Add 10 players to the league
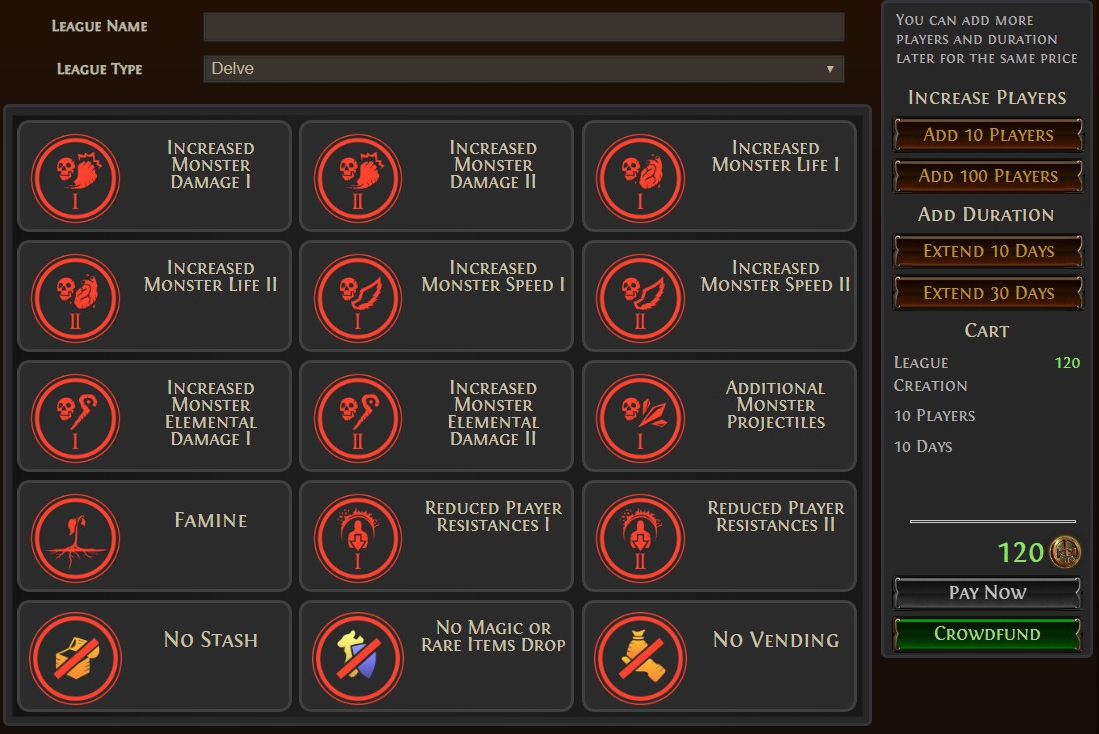 click(988, 135)
